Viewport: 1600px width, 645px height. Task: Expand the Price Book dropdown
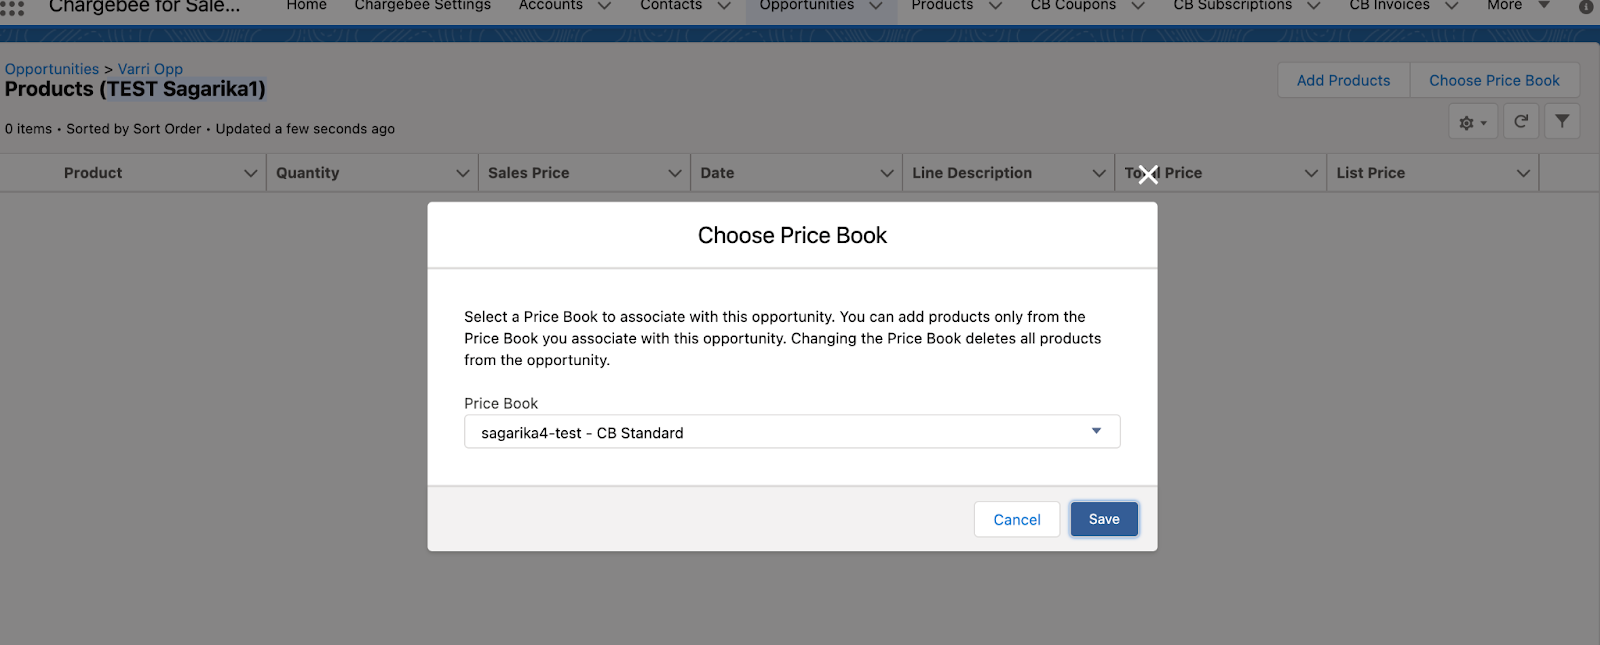[x=1096, y=432]
